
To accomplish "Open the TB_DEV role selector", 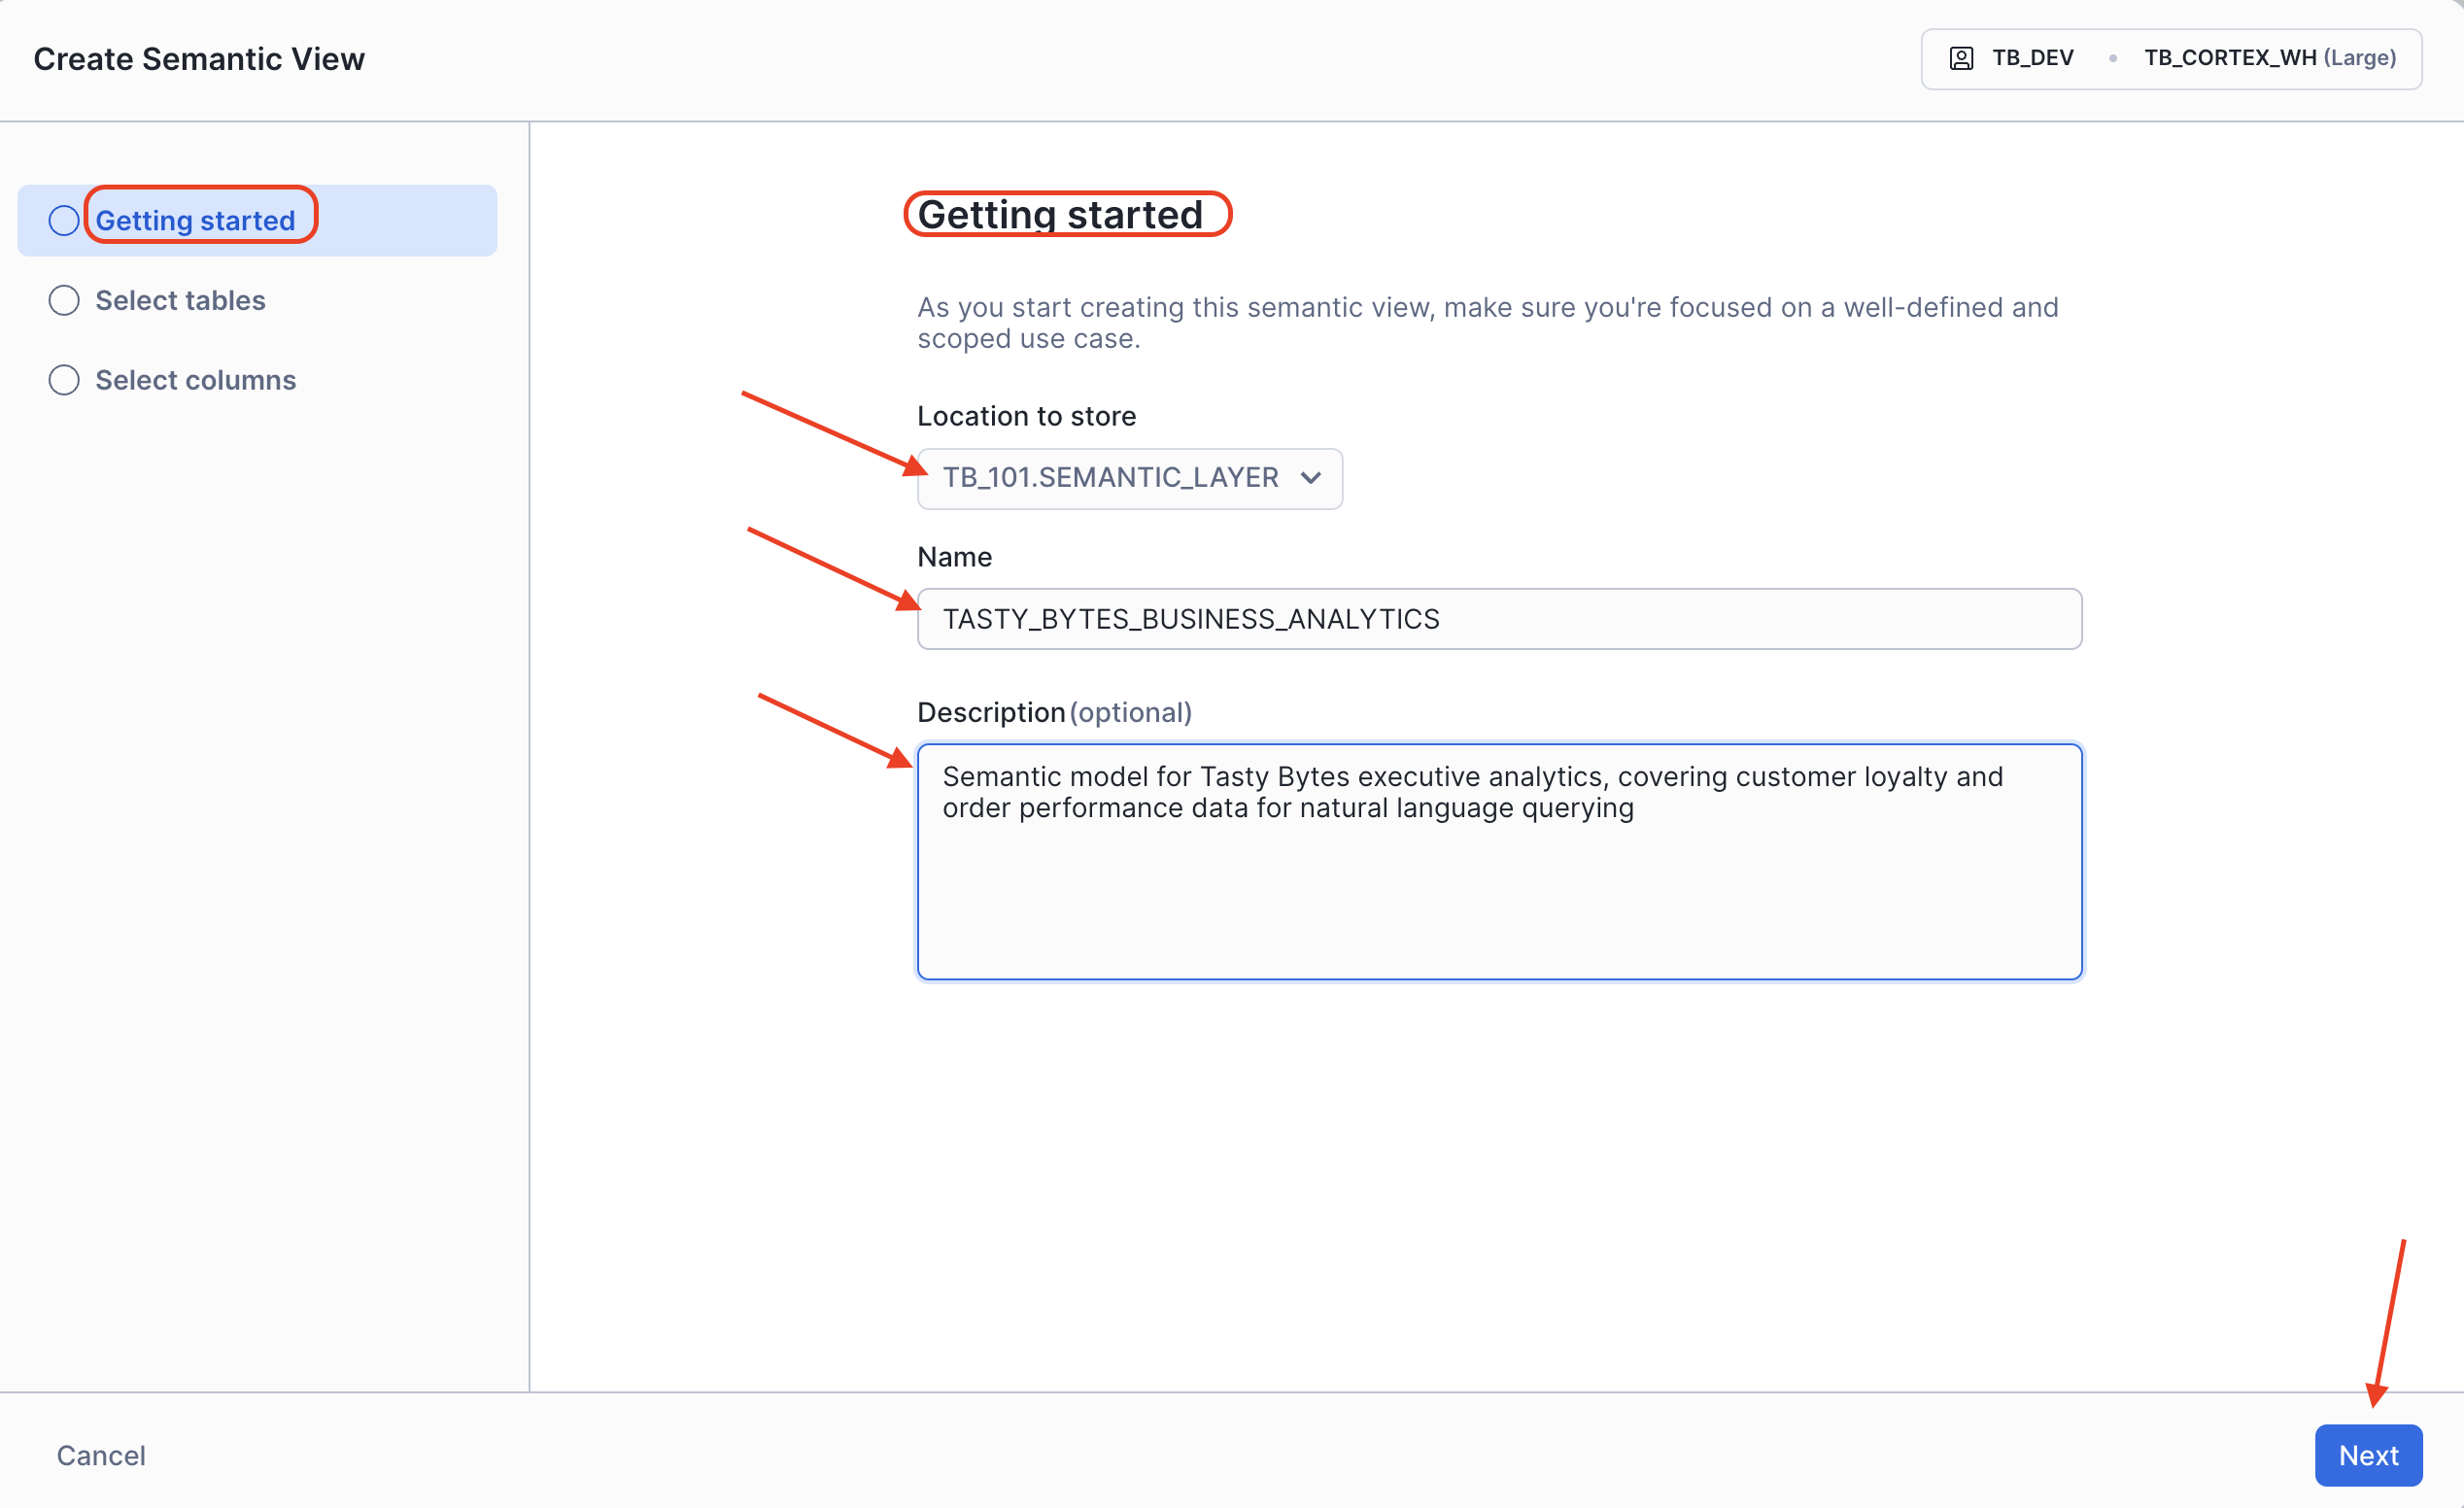I will click(x=2032, y=58).
